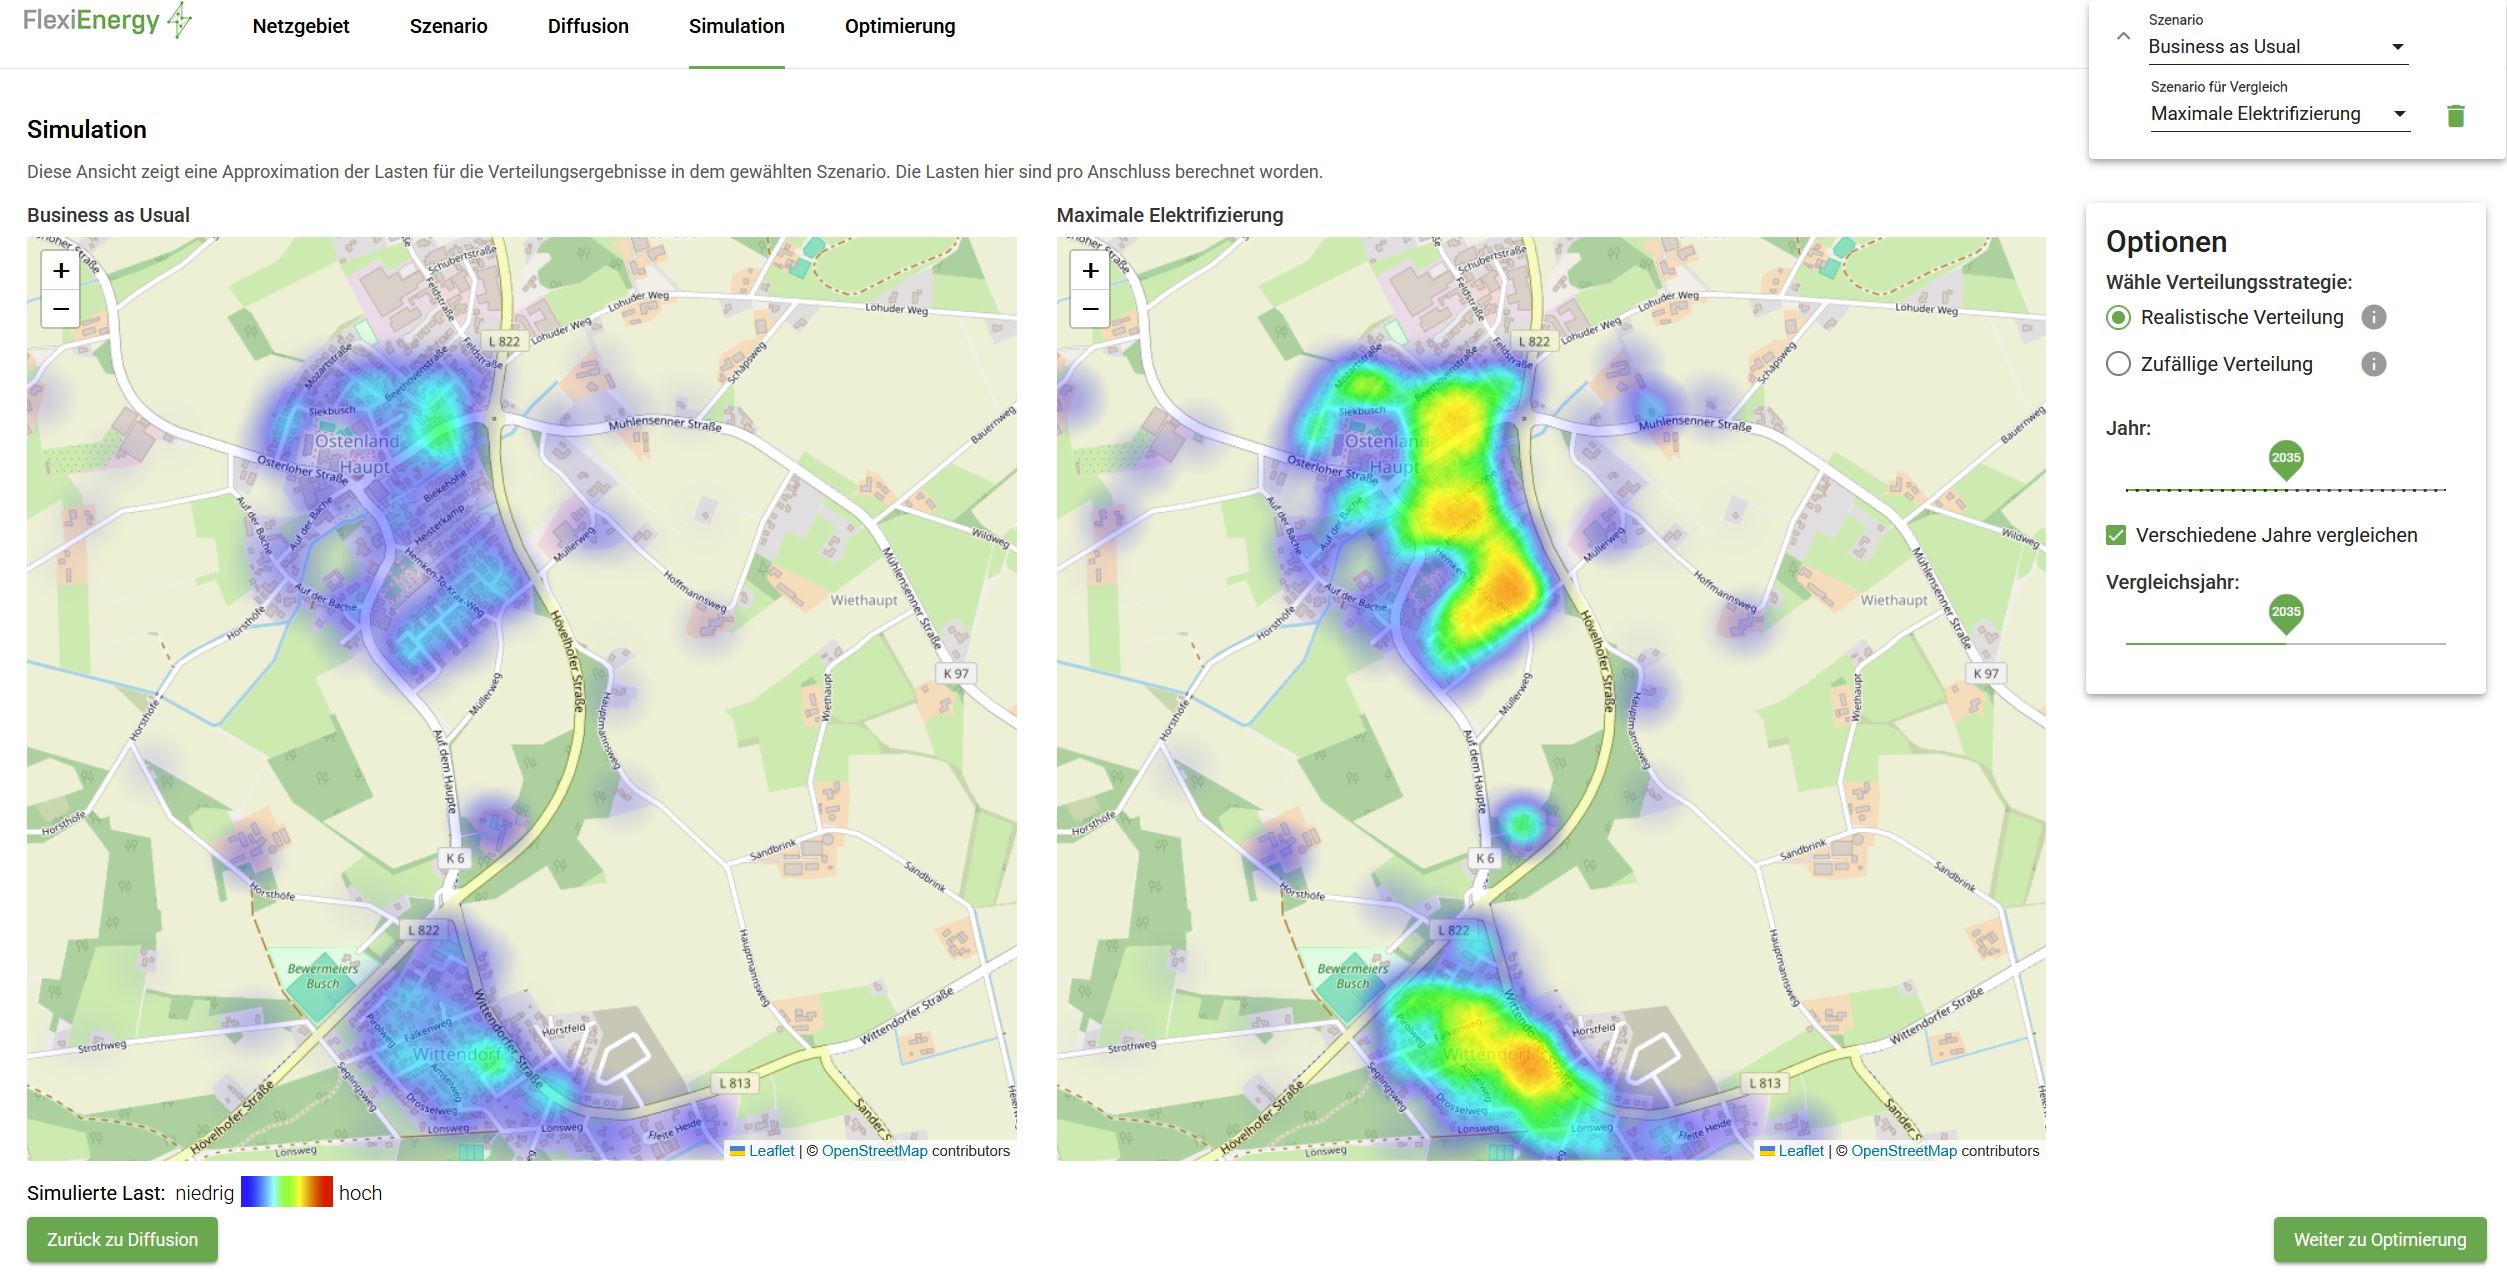Select Zufällige Verteilung strategy
Viewport: 2507px width, 1276px height.
[x=2118, y=364]
